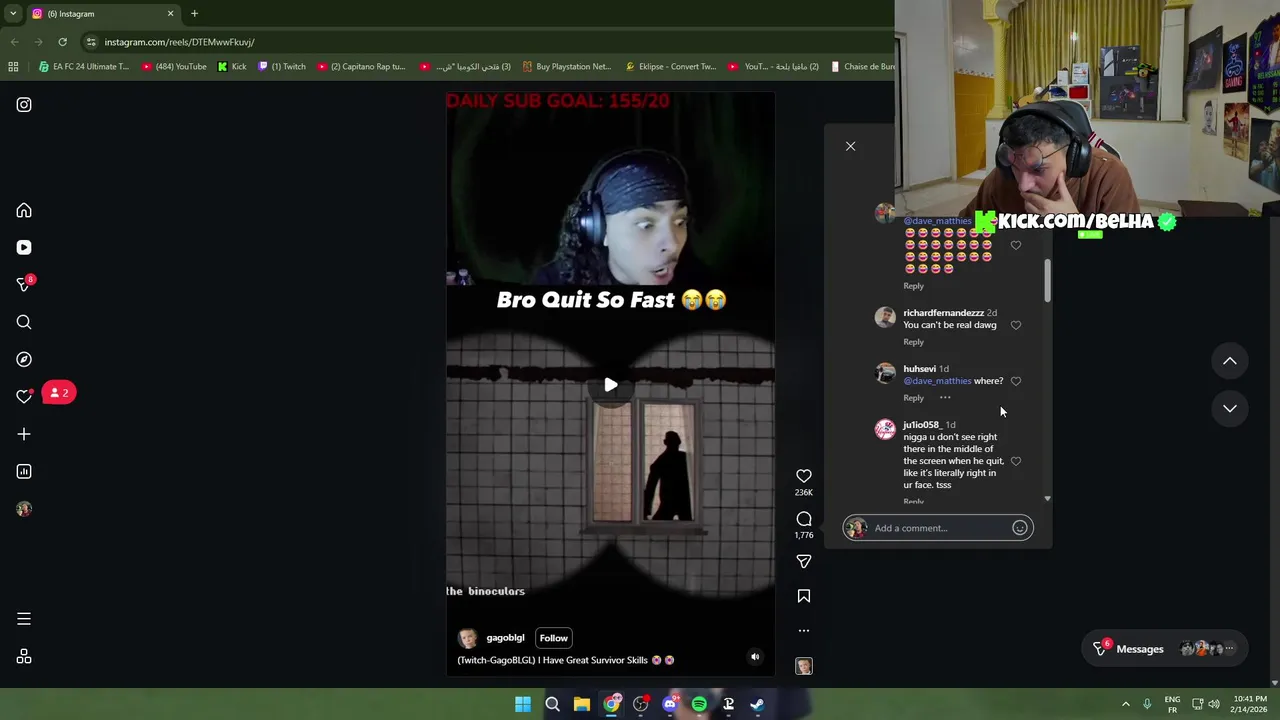Open a new browser tab
1280x720 pixels.
194,14
